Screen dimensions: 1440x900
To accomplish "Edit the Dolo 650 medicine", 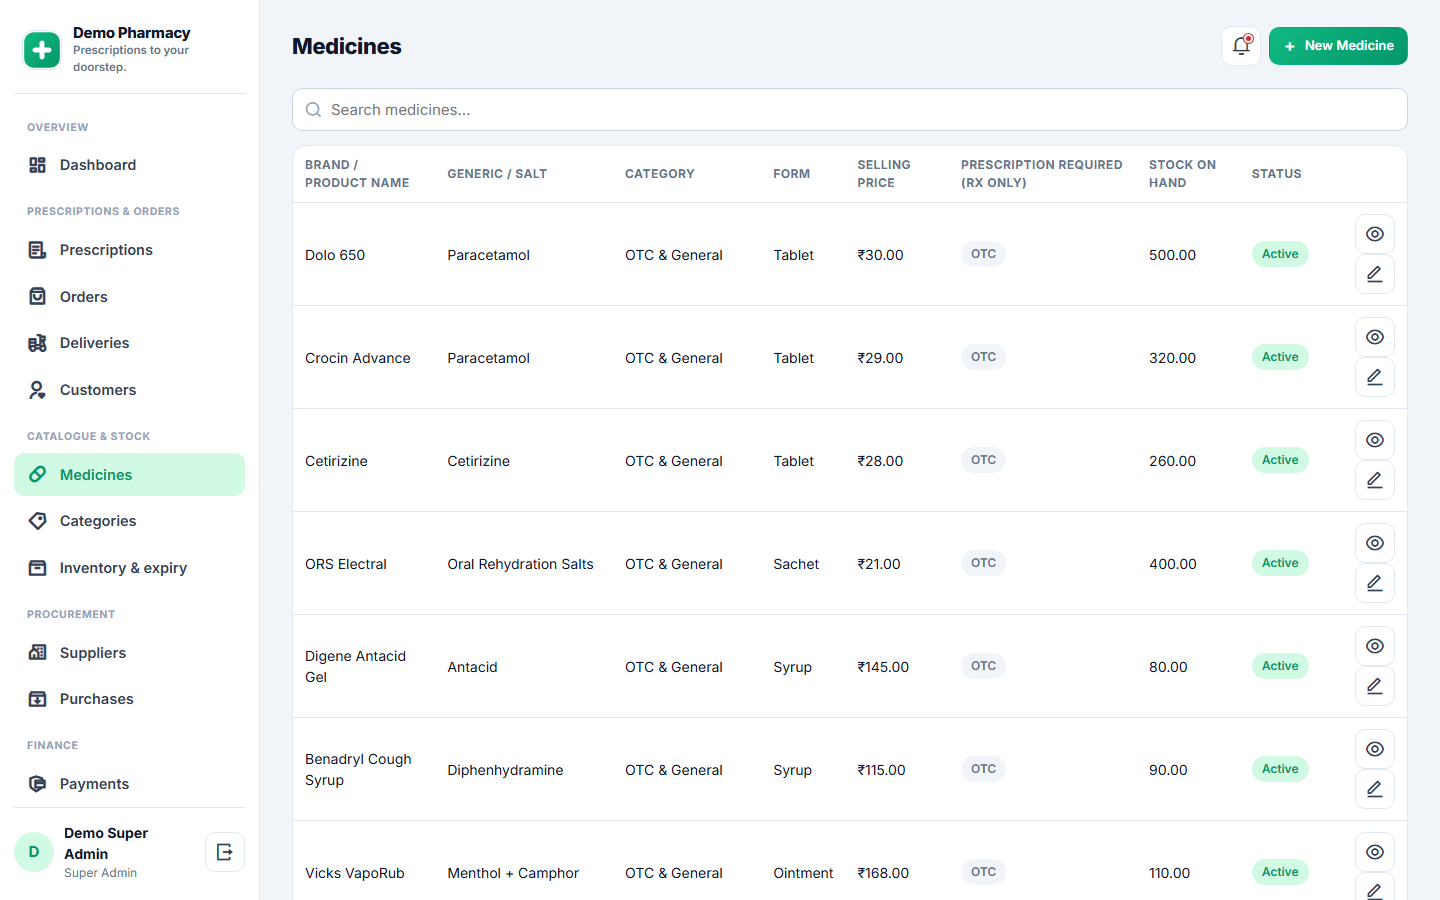I will click(1375, 274).
